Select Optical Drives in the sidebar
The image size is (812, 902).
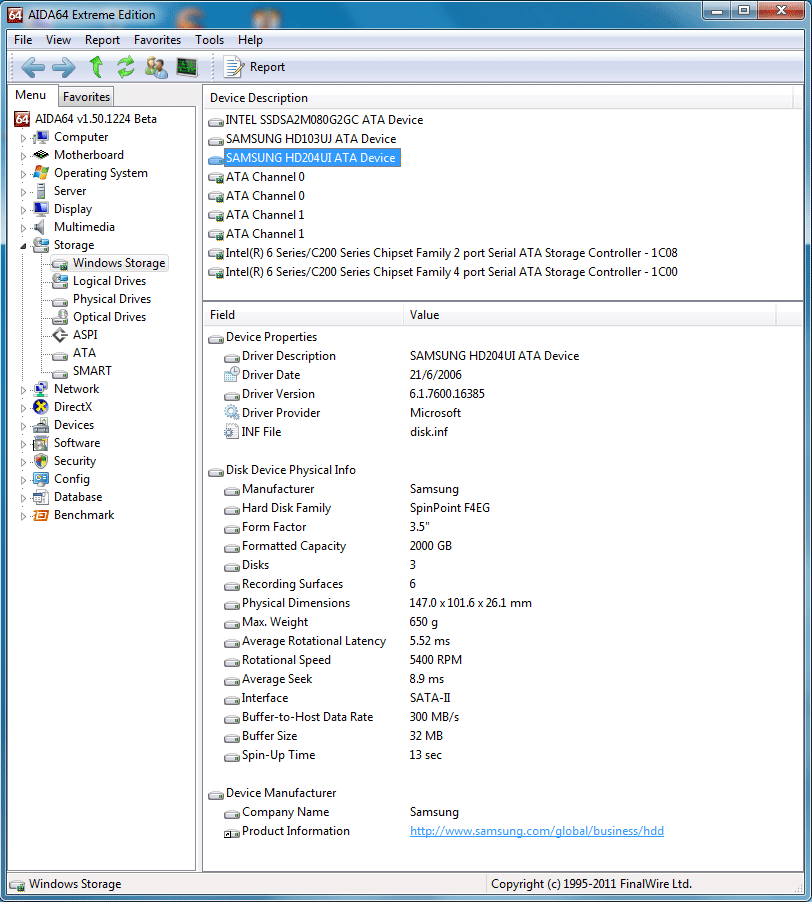point(110,316)
